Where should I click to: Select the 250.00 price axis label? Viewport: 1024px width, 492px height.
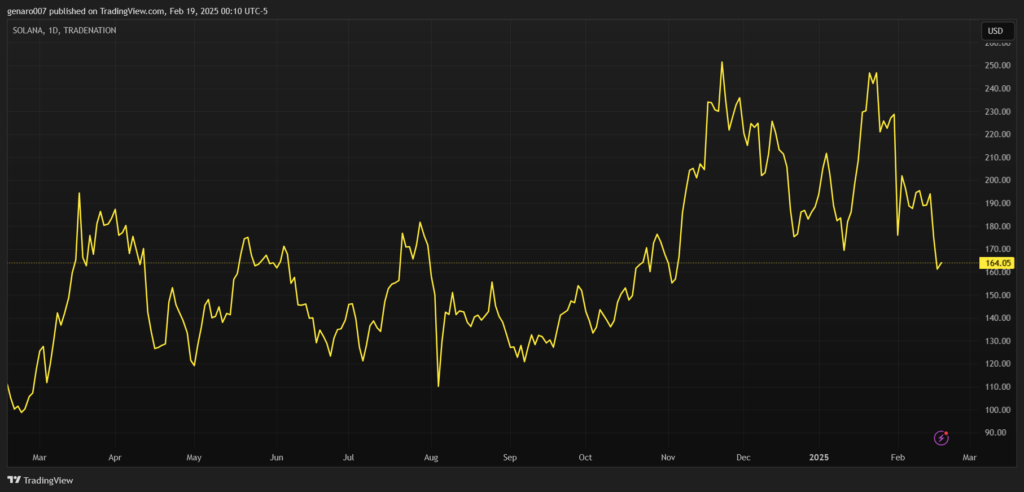tap(997, 66)
